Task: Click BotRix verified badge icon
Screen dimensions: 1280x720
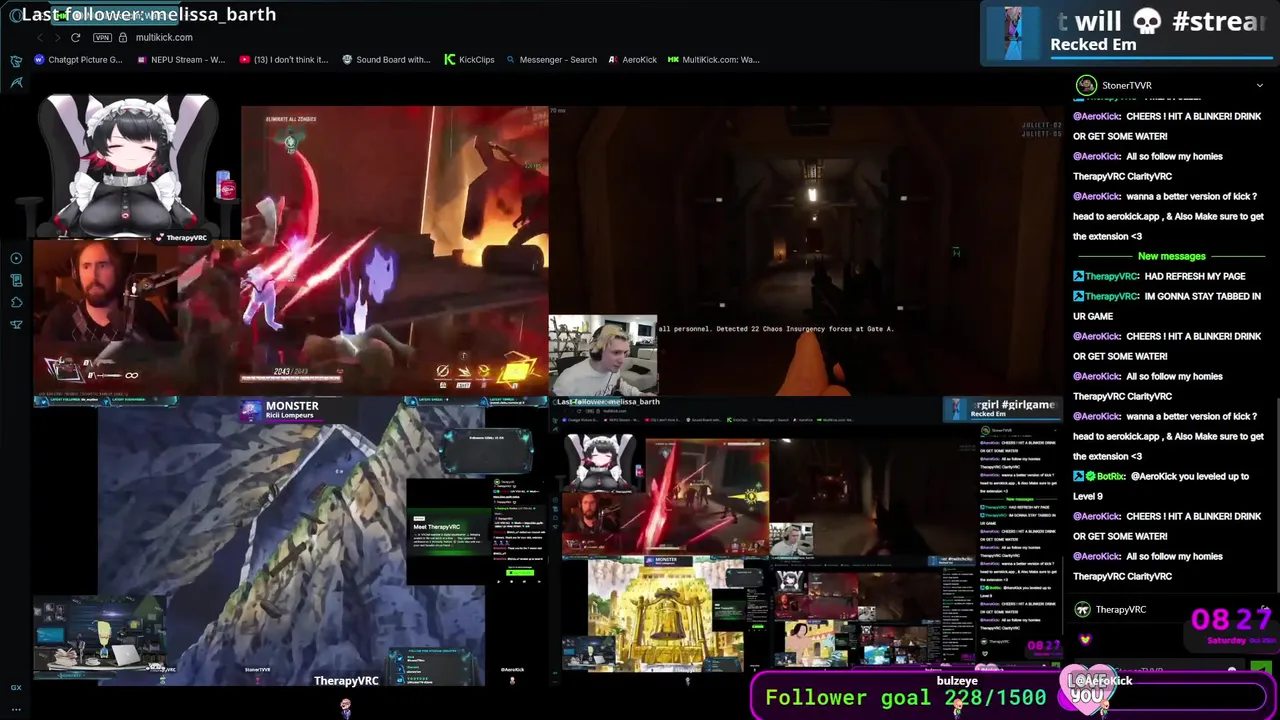Action: [x=1090, y=476]
